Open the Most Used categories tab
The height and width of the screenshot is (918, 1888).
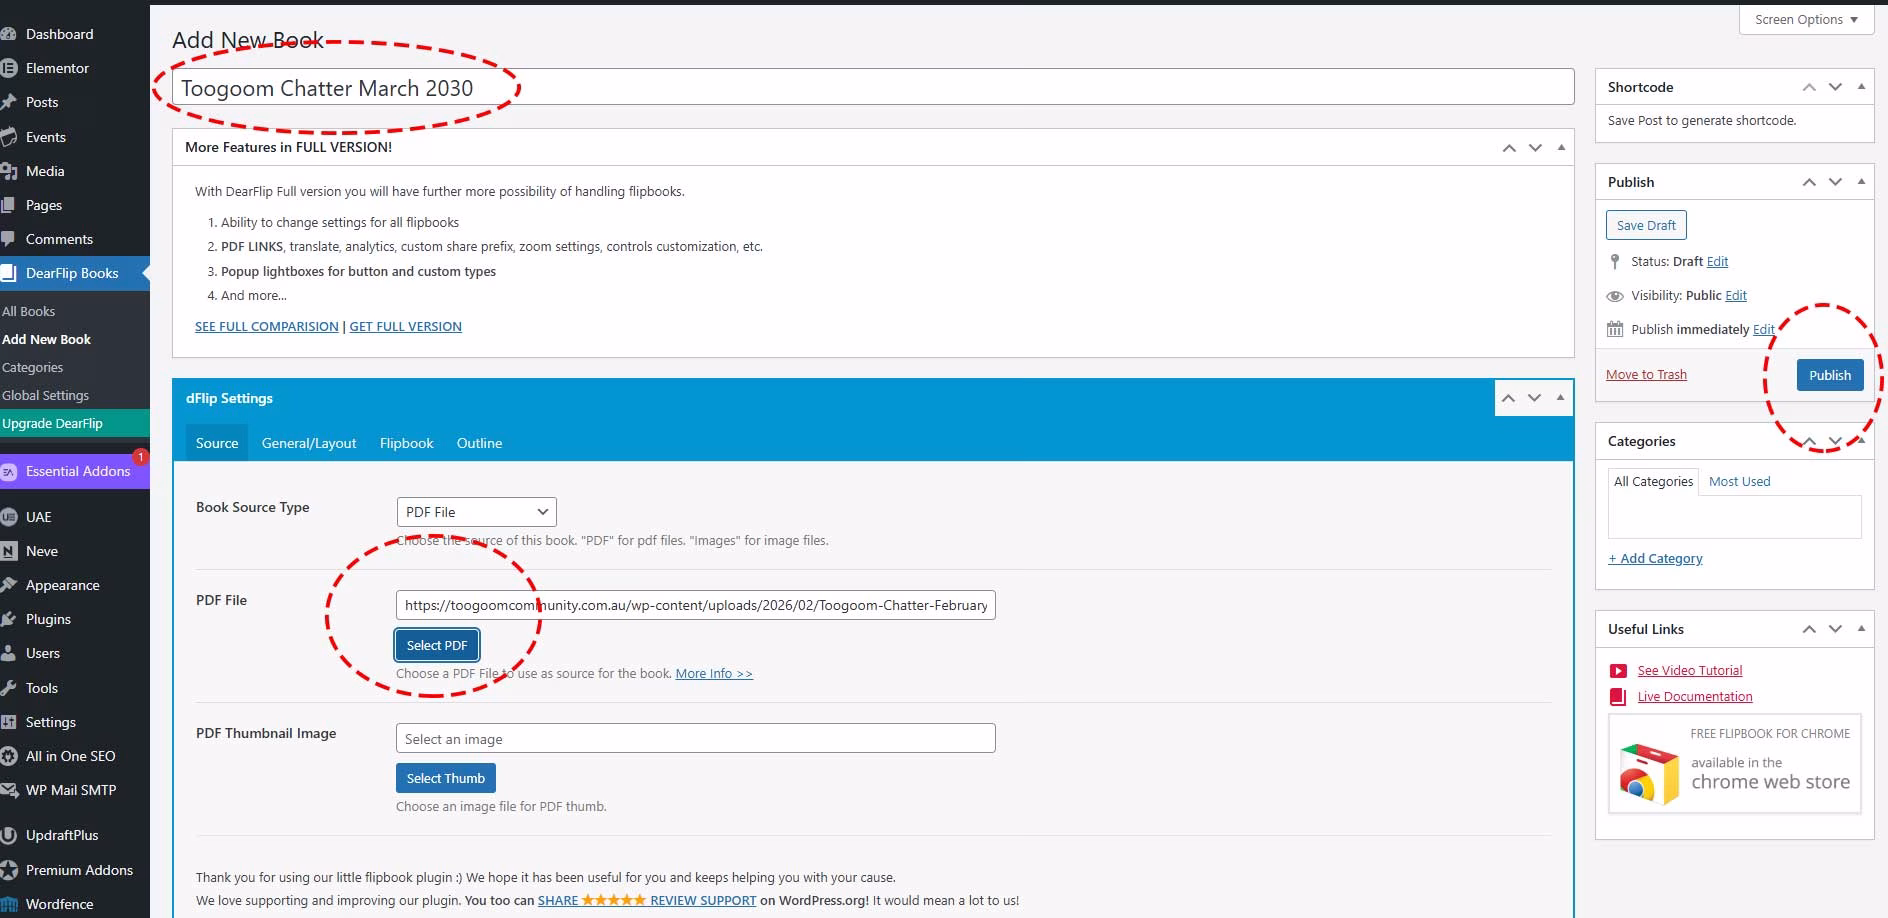click(x=1739, y=481)
